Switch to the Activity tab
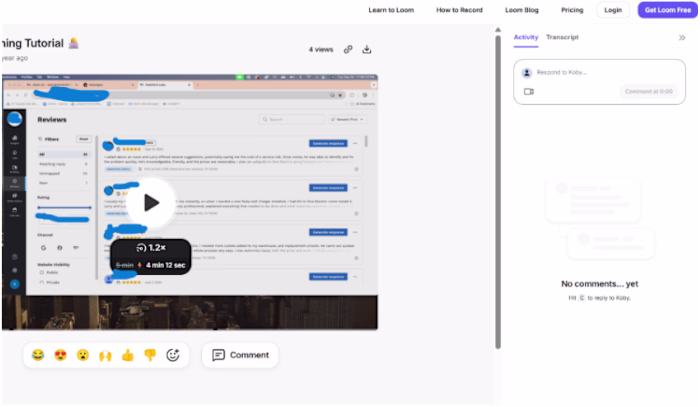Image resolution: width=700 pixels, height=407 pixels. tap(526, 37)
